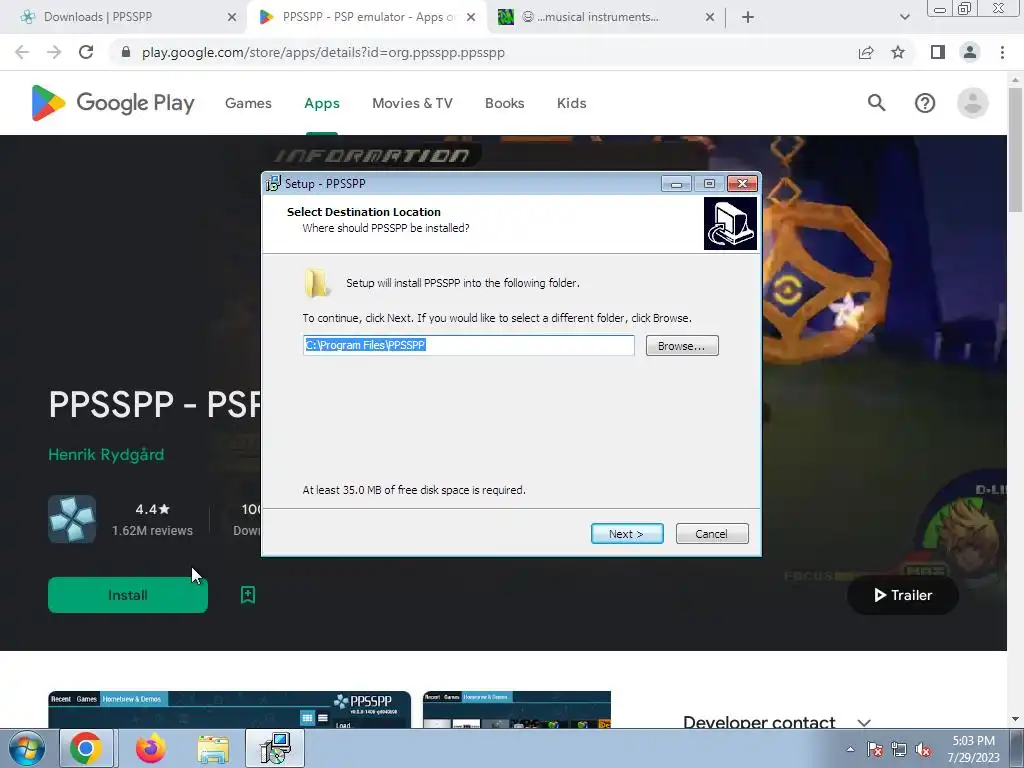Open the second PPSSPP screenshot thumbnail
1024x768 pixels.
point(517,710)
